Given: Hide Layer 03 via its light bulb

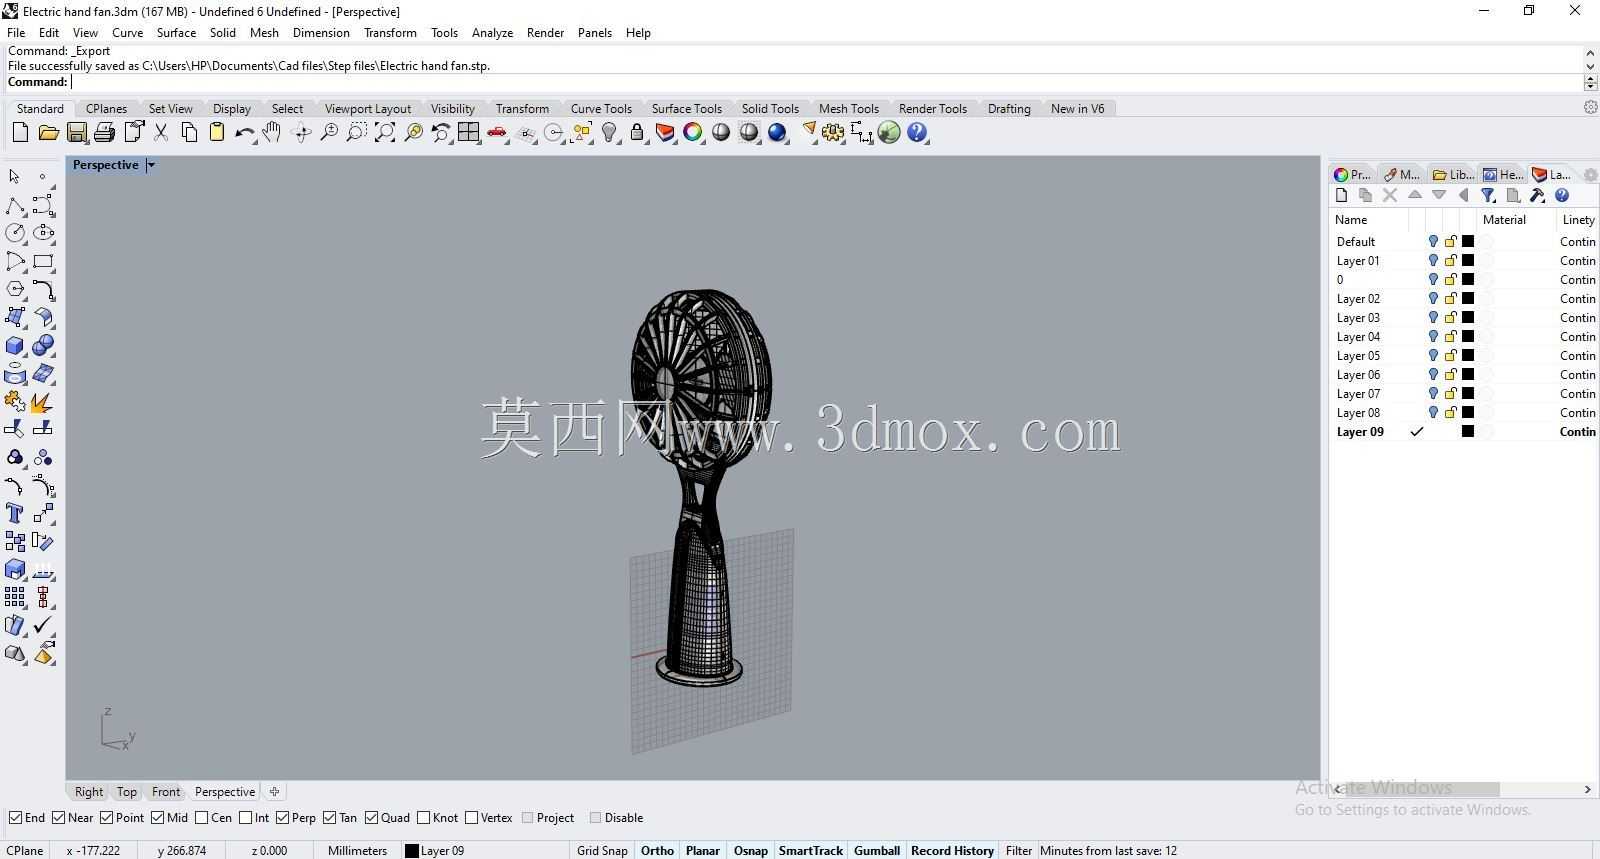Looking at the screenshot, I should (1433, 318).
